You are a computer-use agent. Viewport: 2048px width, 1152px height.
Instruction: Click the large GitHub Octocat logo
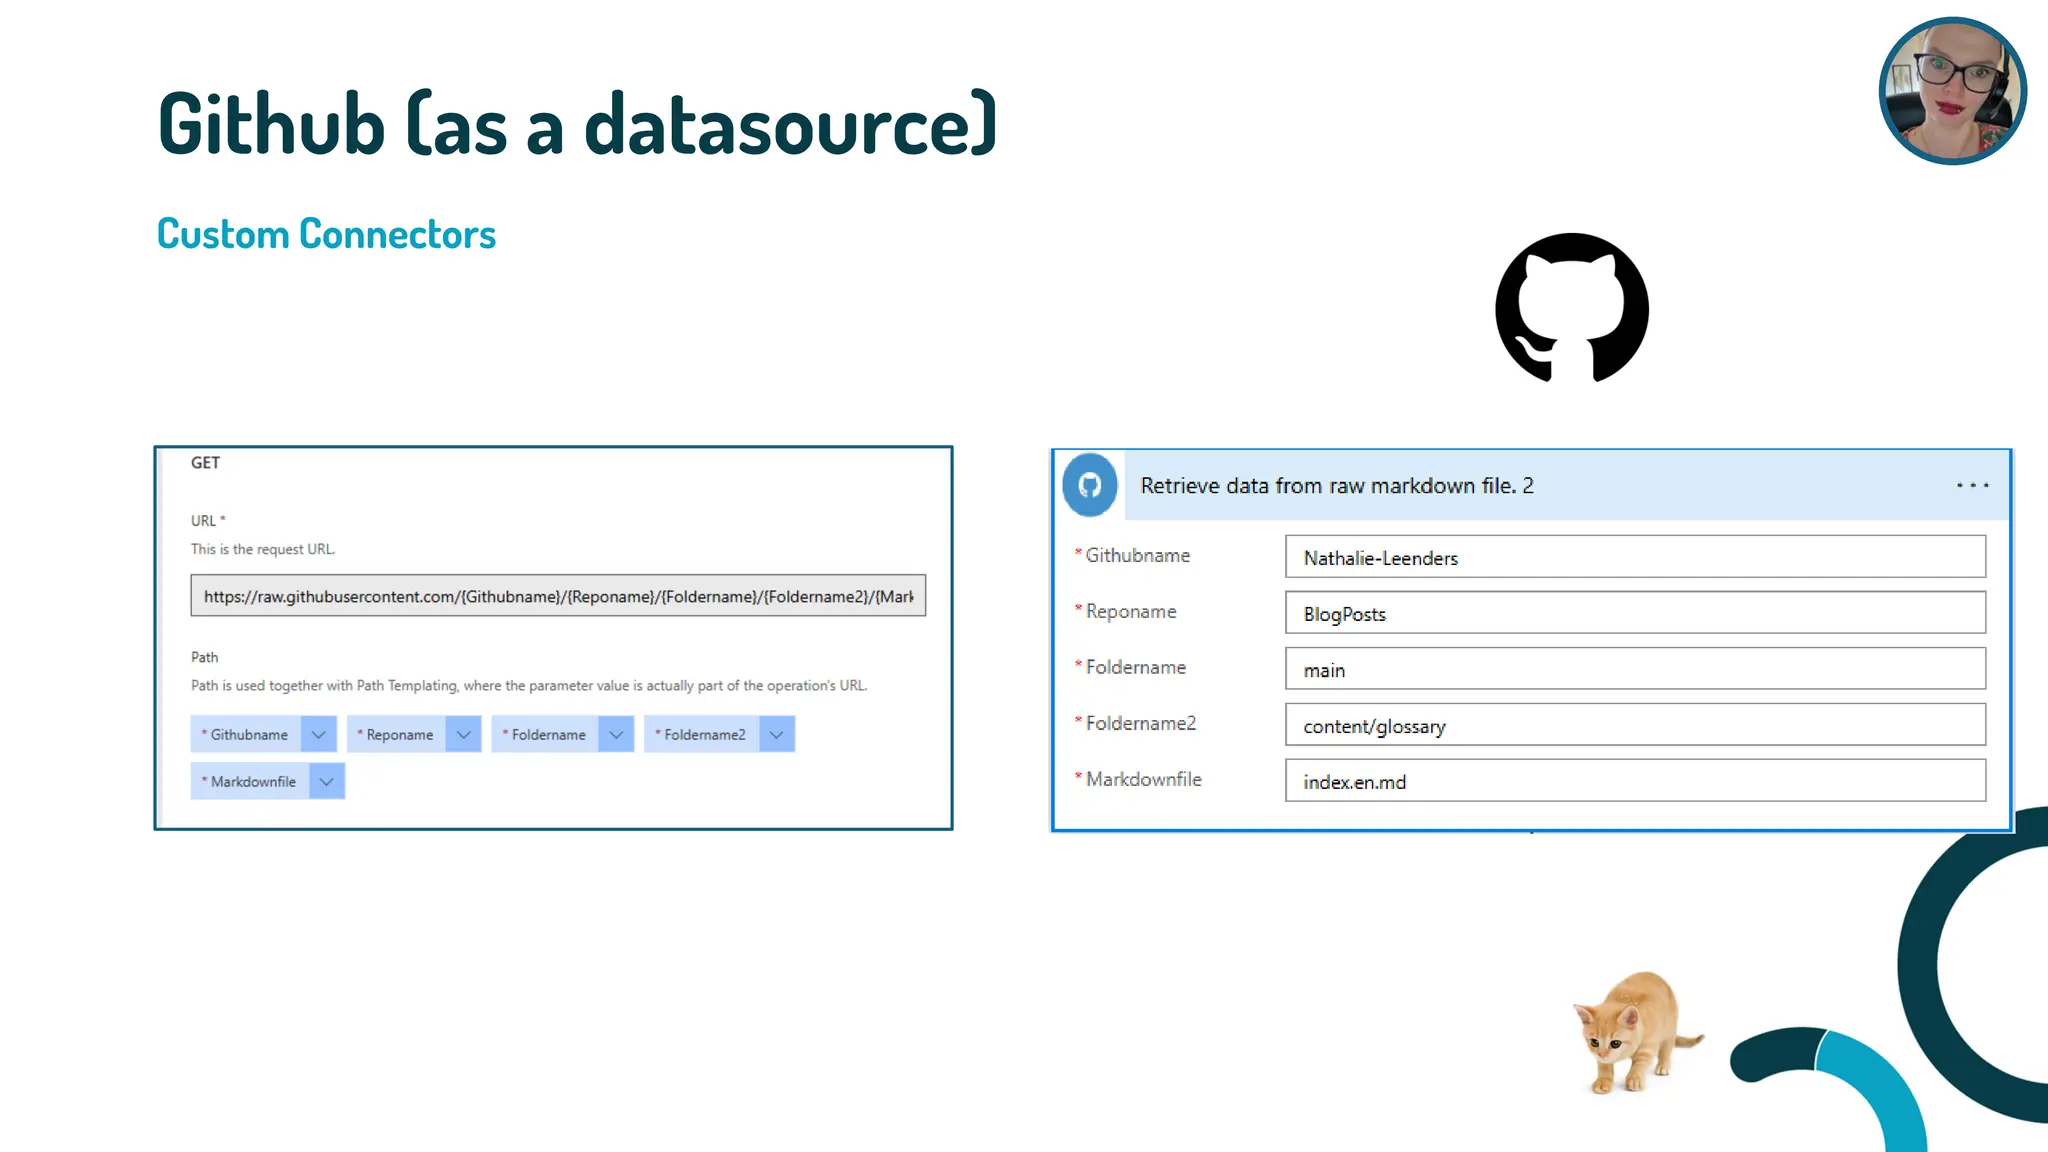tap(1572, 308)
